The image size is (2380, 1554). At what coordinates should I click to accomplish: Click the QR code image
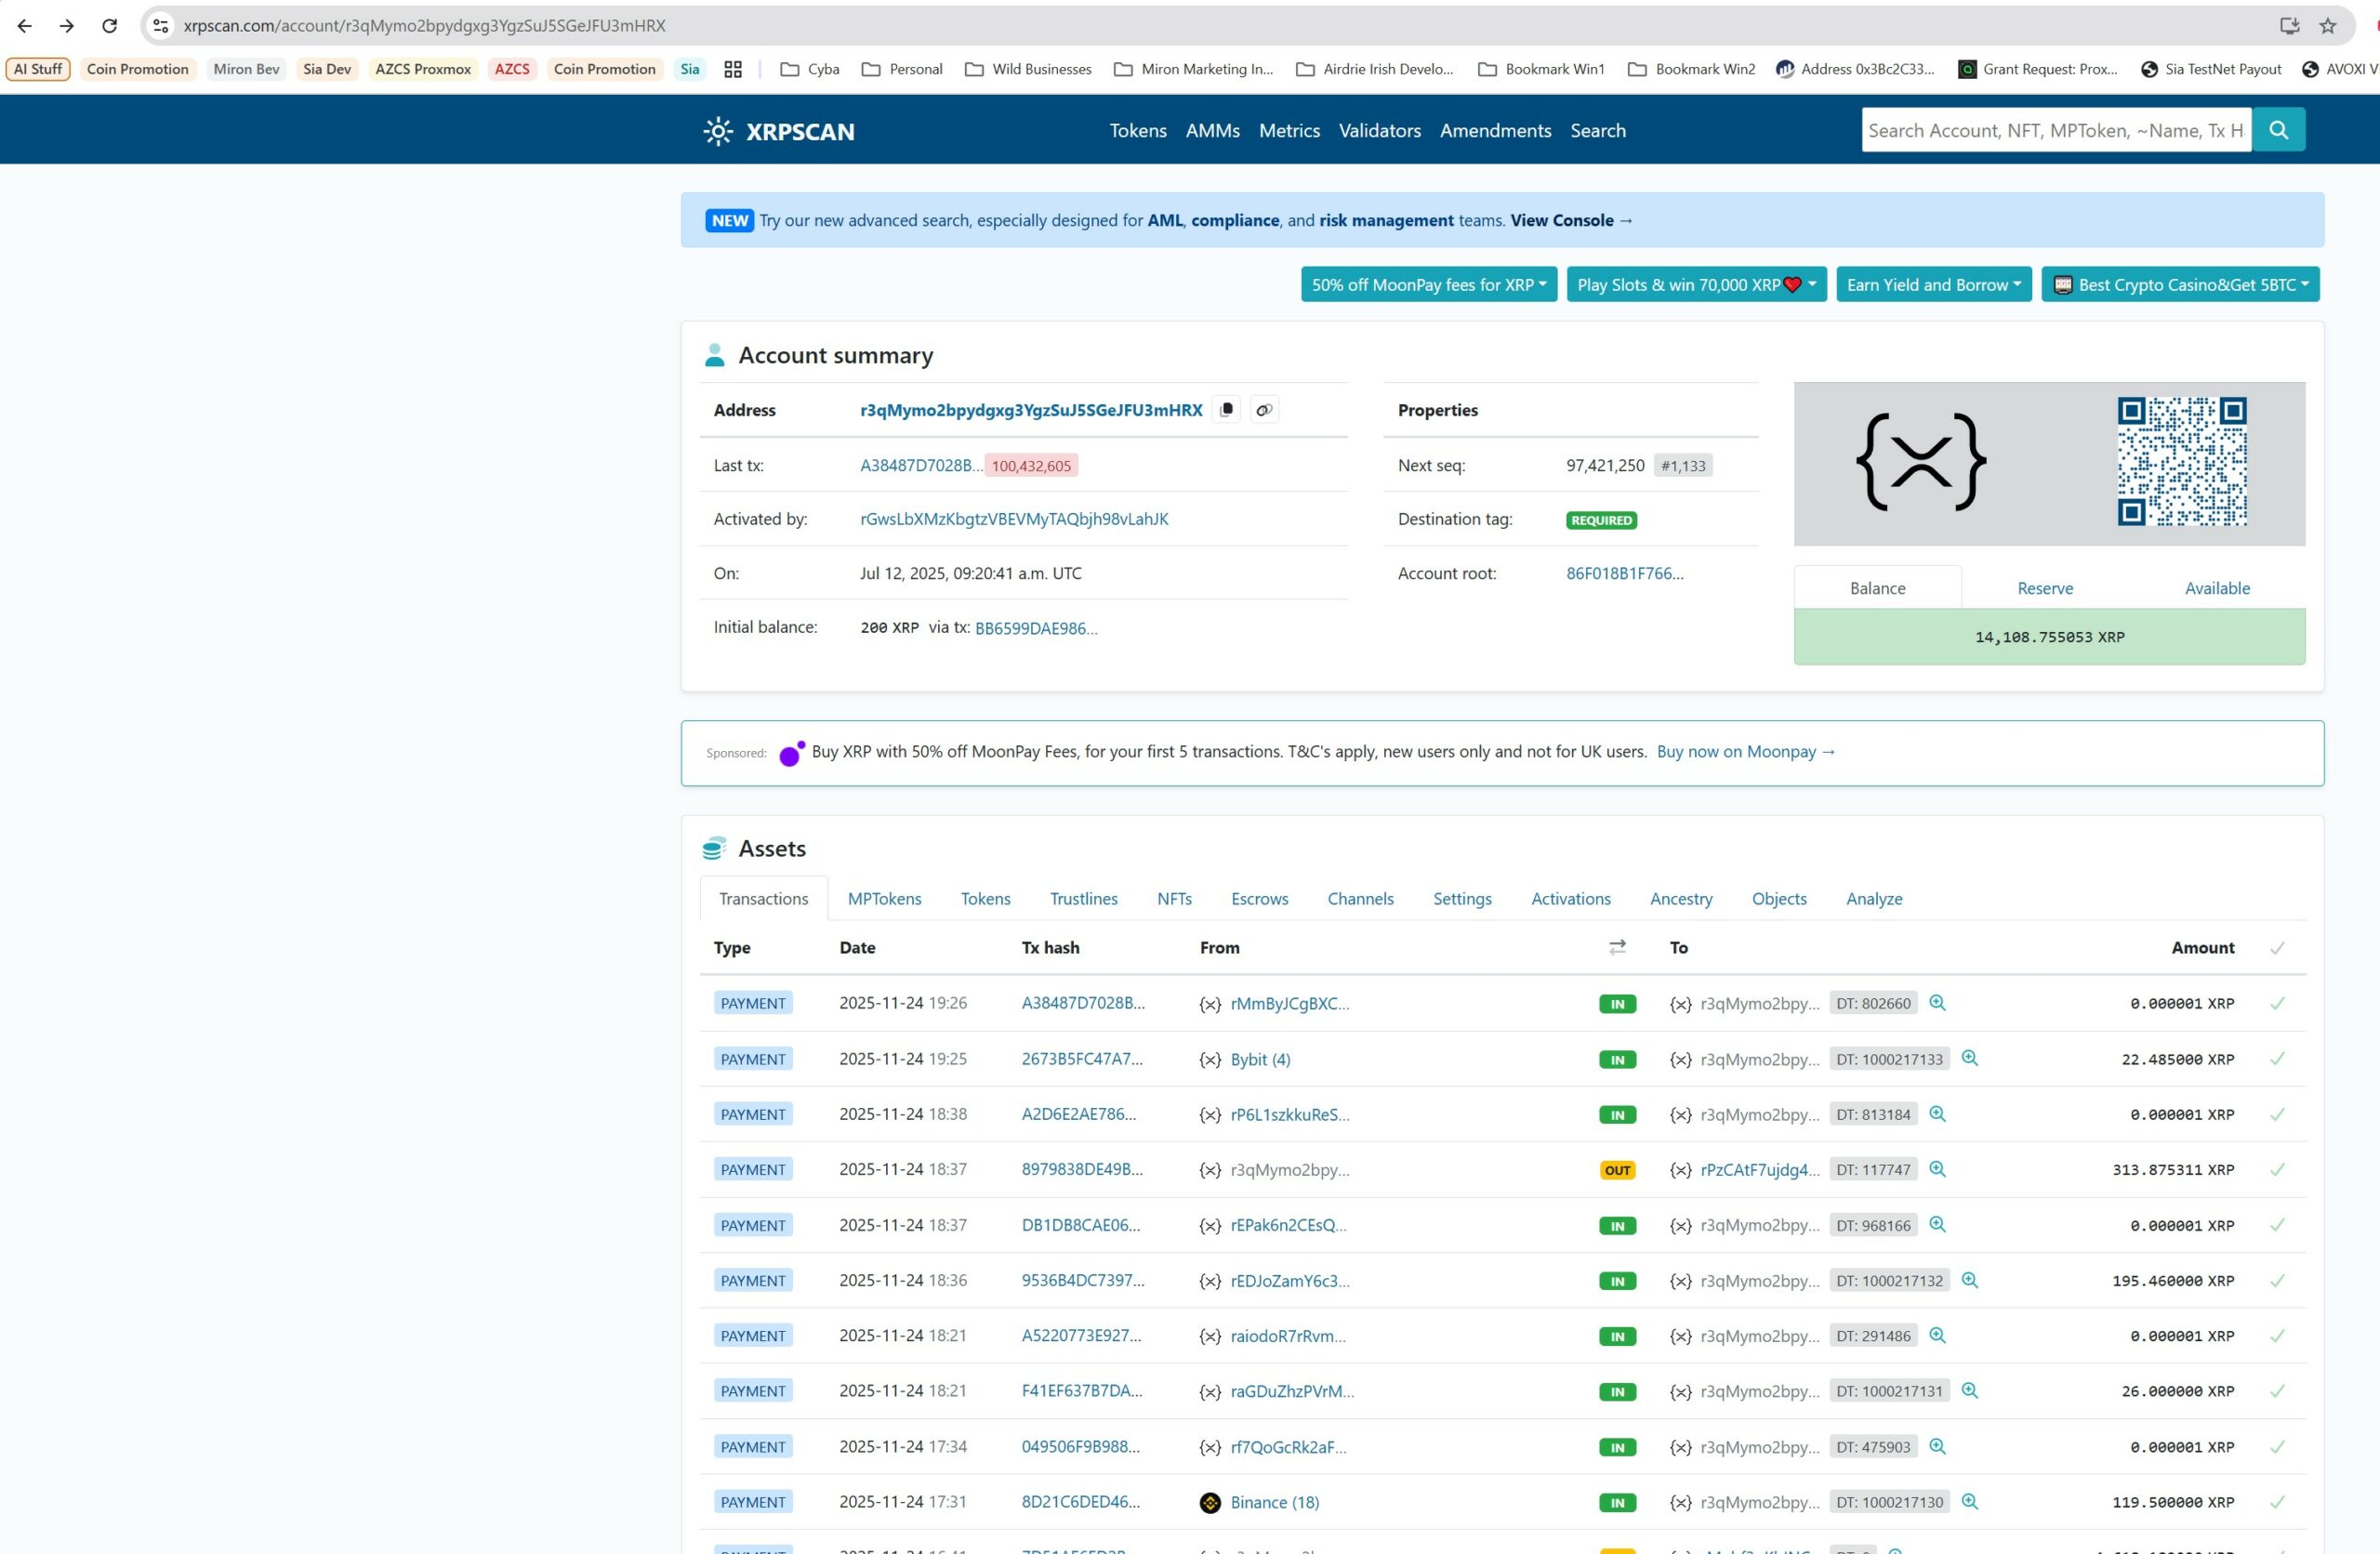[x=2181, y=462]
